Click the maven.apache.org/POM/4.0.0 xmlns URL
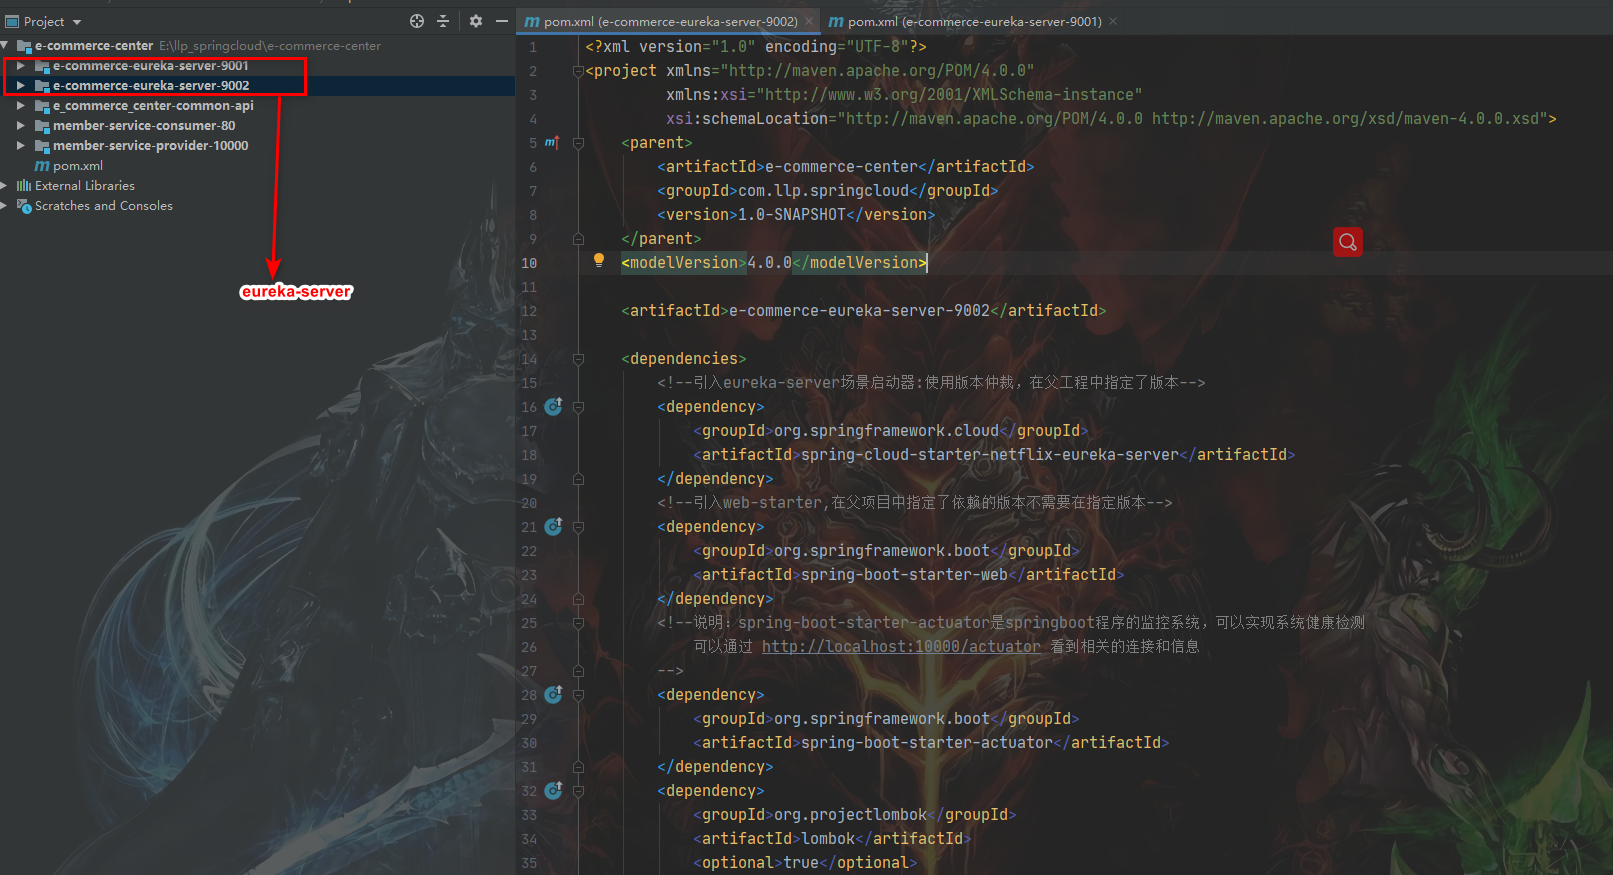Image resolution: width=1613 pixels, height=875 pixels. (x=877, y=71)
